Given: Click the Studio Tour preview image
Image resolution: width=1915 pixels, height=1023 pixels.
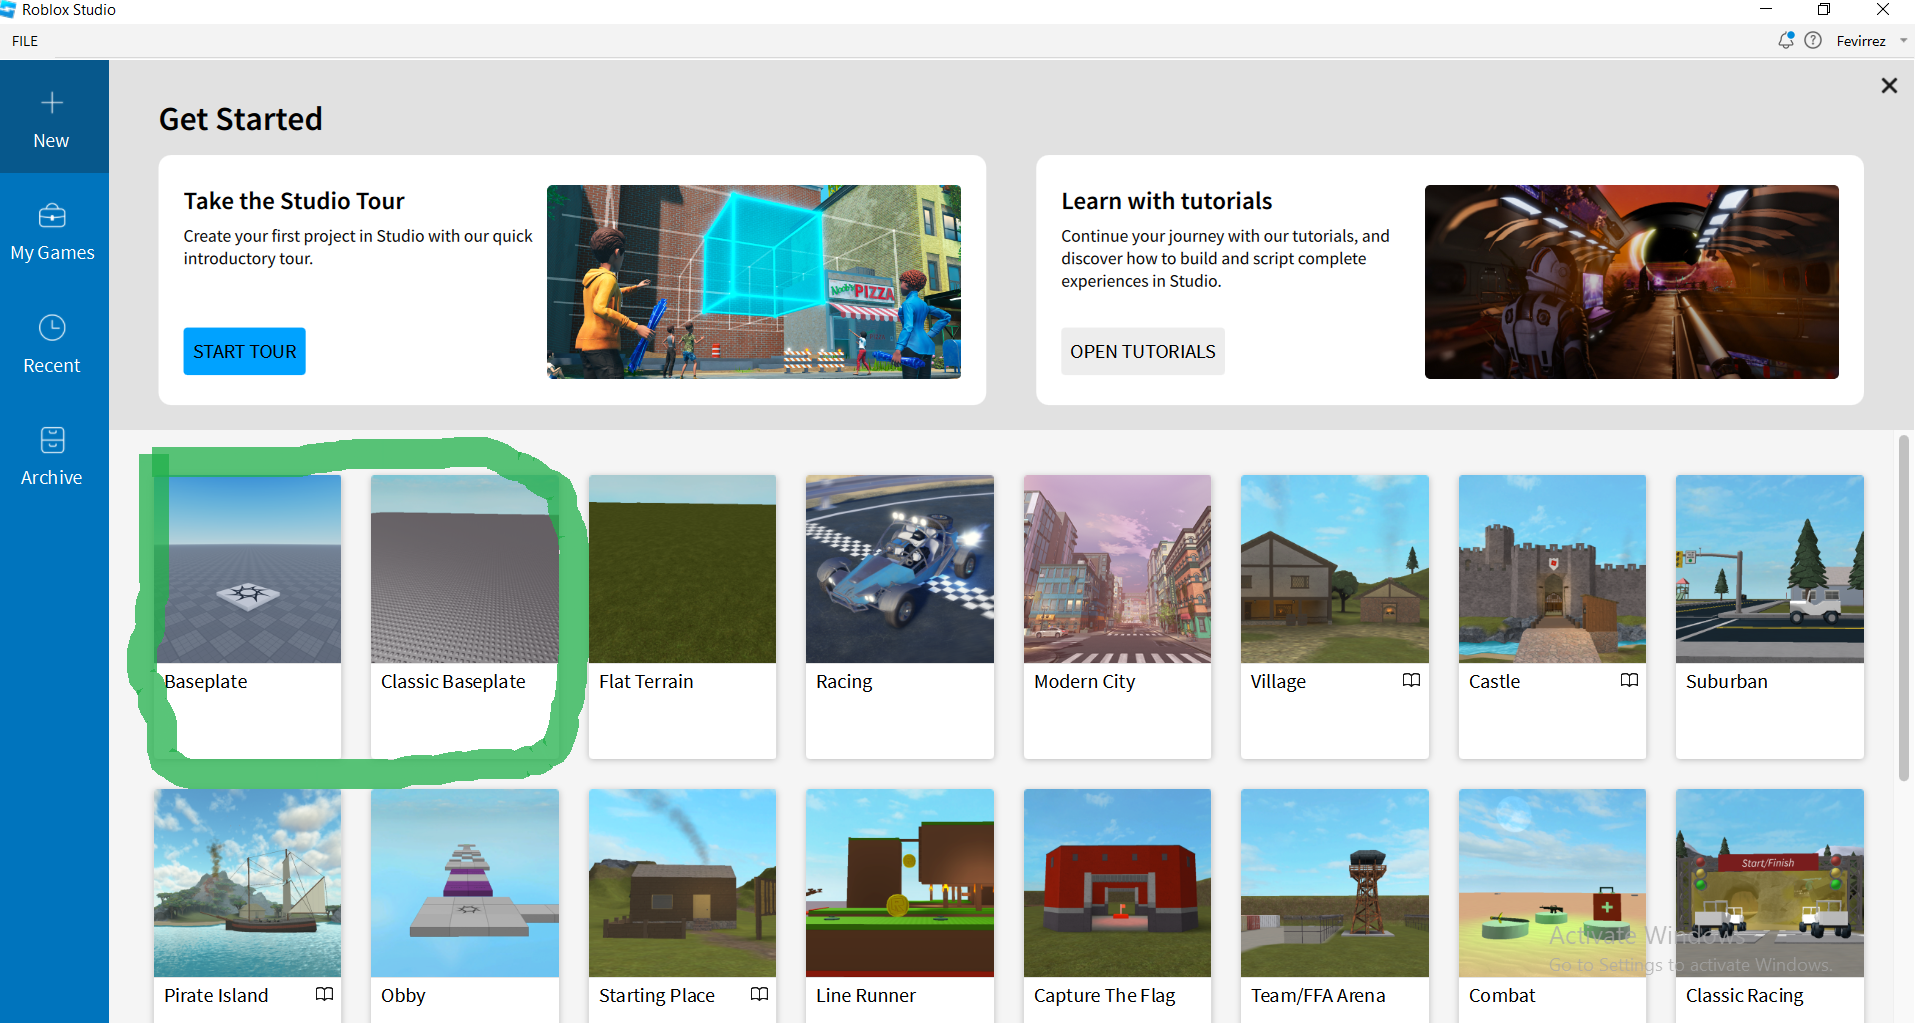Looking at the screenshot, I should (754, 282).
